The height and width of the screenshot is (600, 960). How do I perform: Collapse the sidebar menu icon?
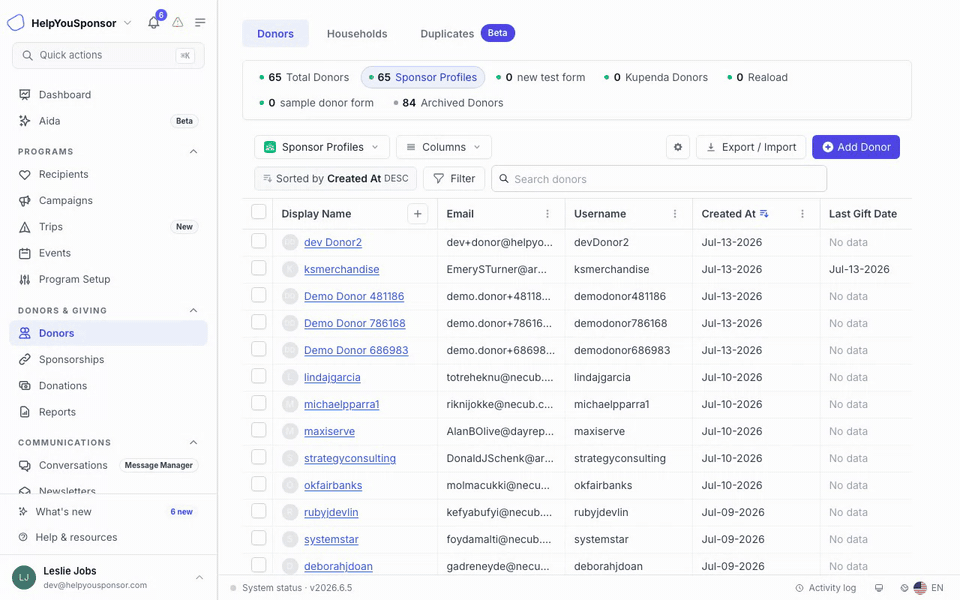(200, 23)
